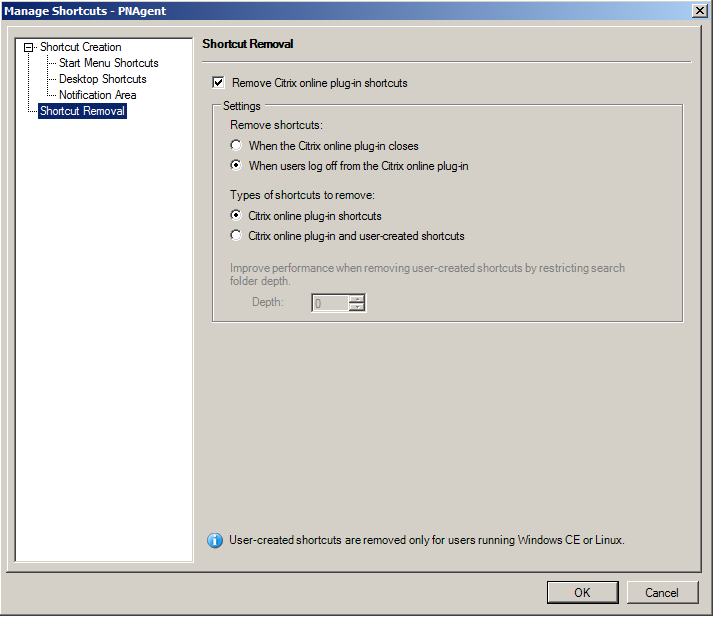Collapse the Shortcut Creation tree node
Screen dimensions: 713x617
[29, 47]
